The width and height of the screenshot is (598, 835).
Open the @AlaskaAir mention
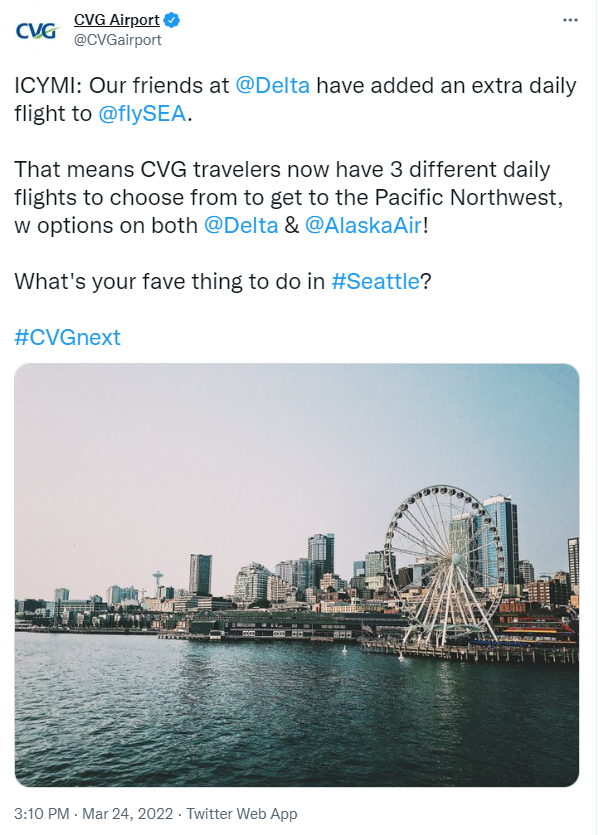coord(363,226)
